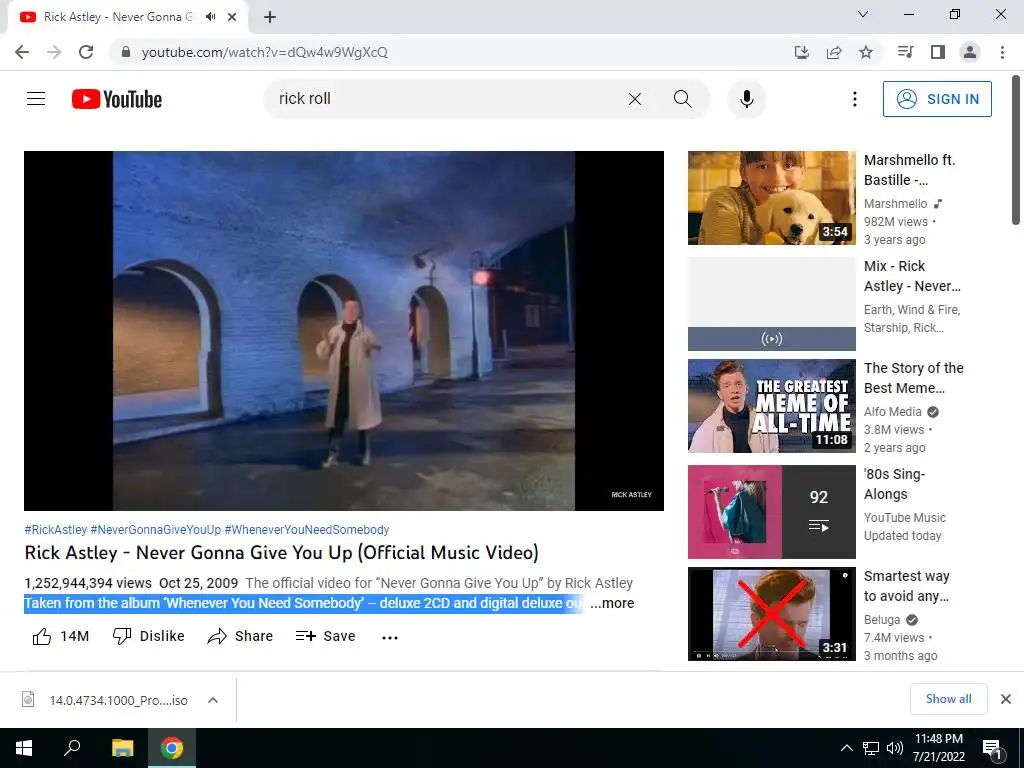Open 'The Story of the Best Meme' title
The height and width of the screenshot is (768, 1024).
pyautogui.click(x=914, y=378)
